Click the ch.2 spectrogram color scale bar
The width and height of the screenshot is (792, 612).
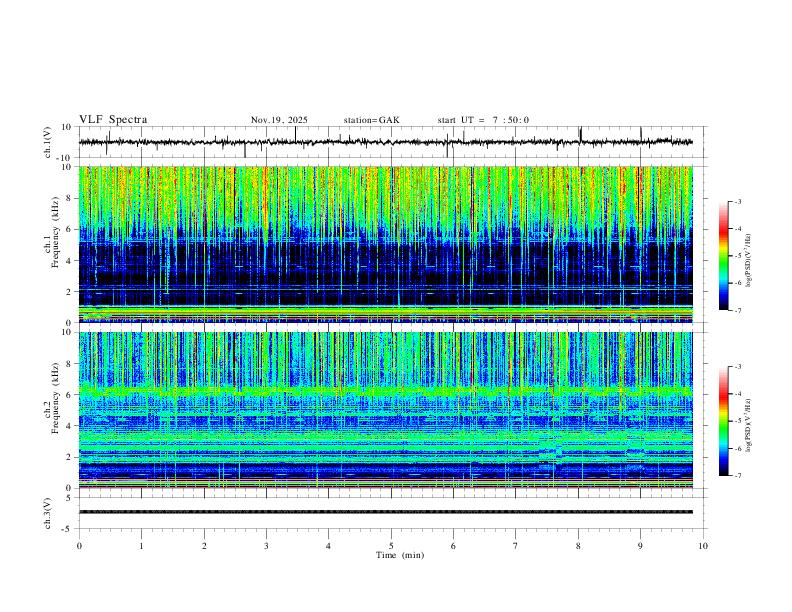click(x=723, y=421)
